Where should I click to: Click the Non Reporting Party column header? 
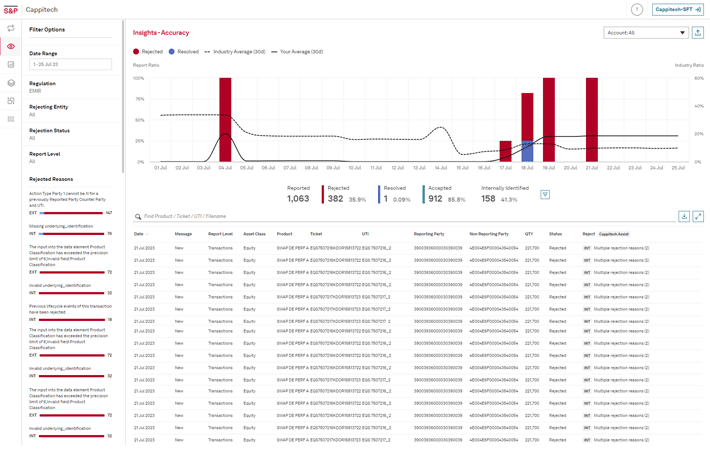pyautogui.click(x=489, y=234)
